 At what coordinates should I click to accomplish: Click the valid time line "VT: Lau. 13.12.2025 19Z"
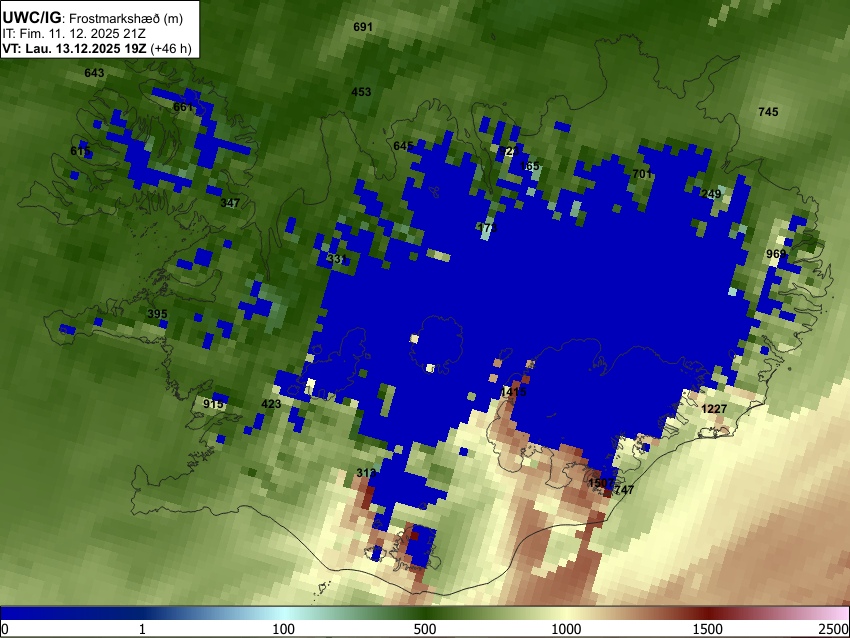(74, 48)
